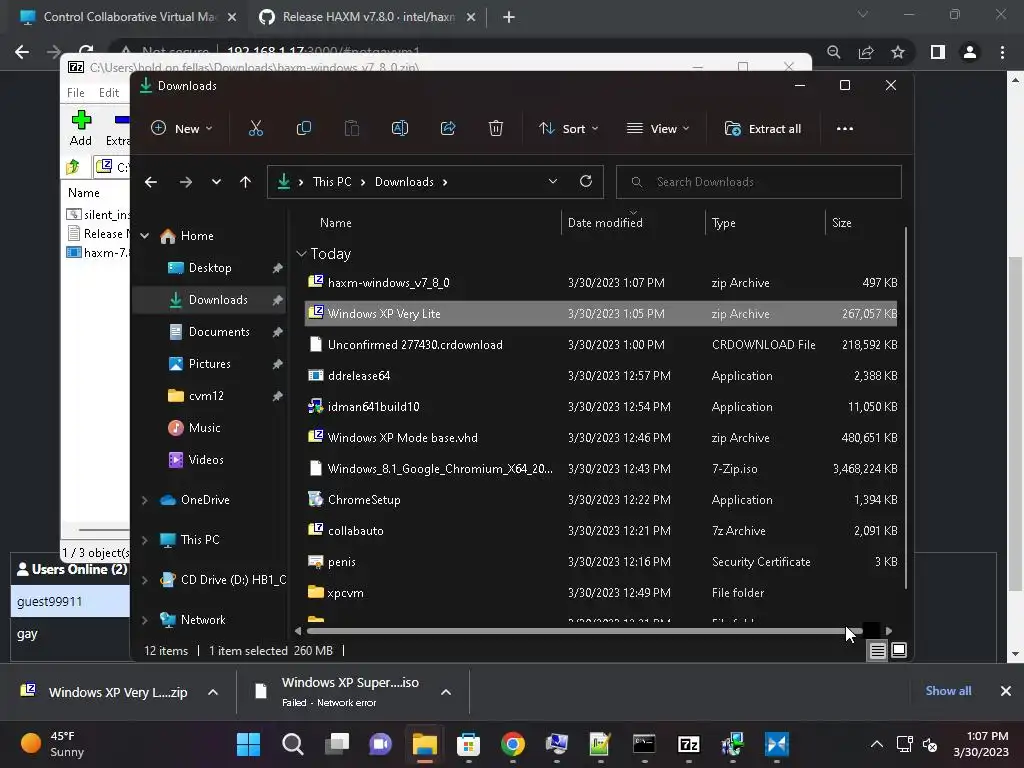
Task: Sort by the Size column header
Action: pyautogui.click(x=842, y=223)
